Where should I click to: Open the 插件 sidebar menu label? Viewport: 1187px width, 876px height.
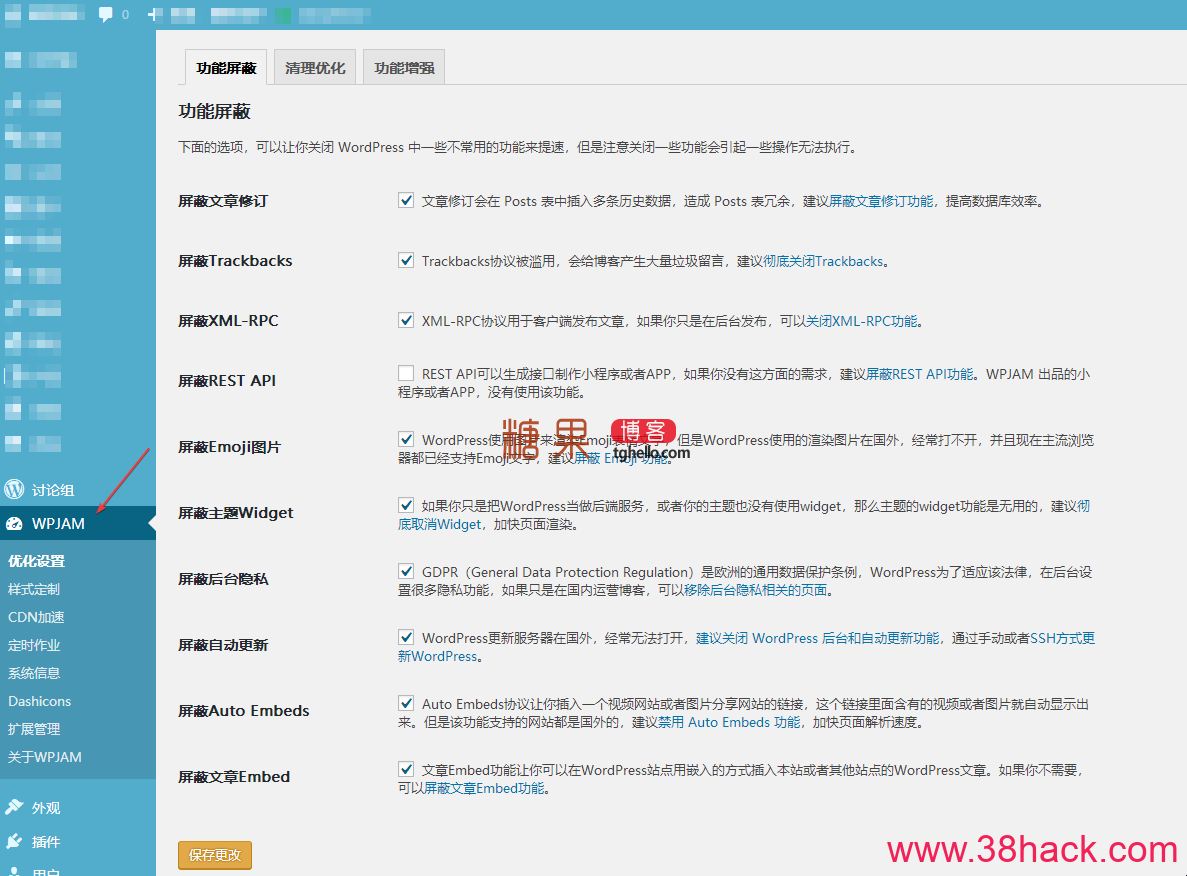(x=46, y=842)
